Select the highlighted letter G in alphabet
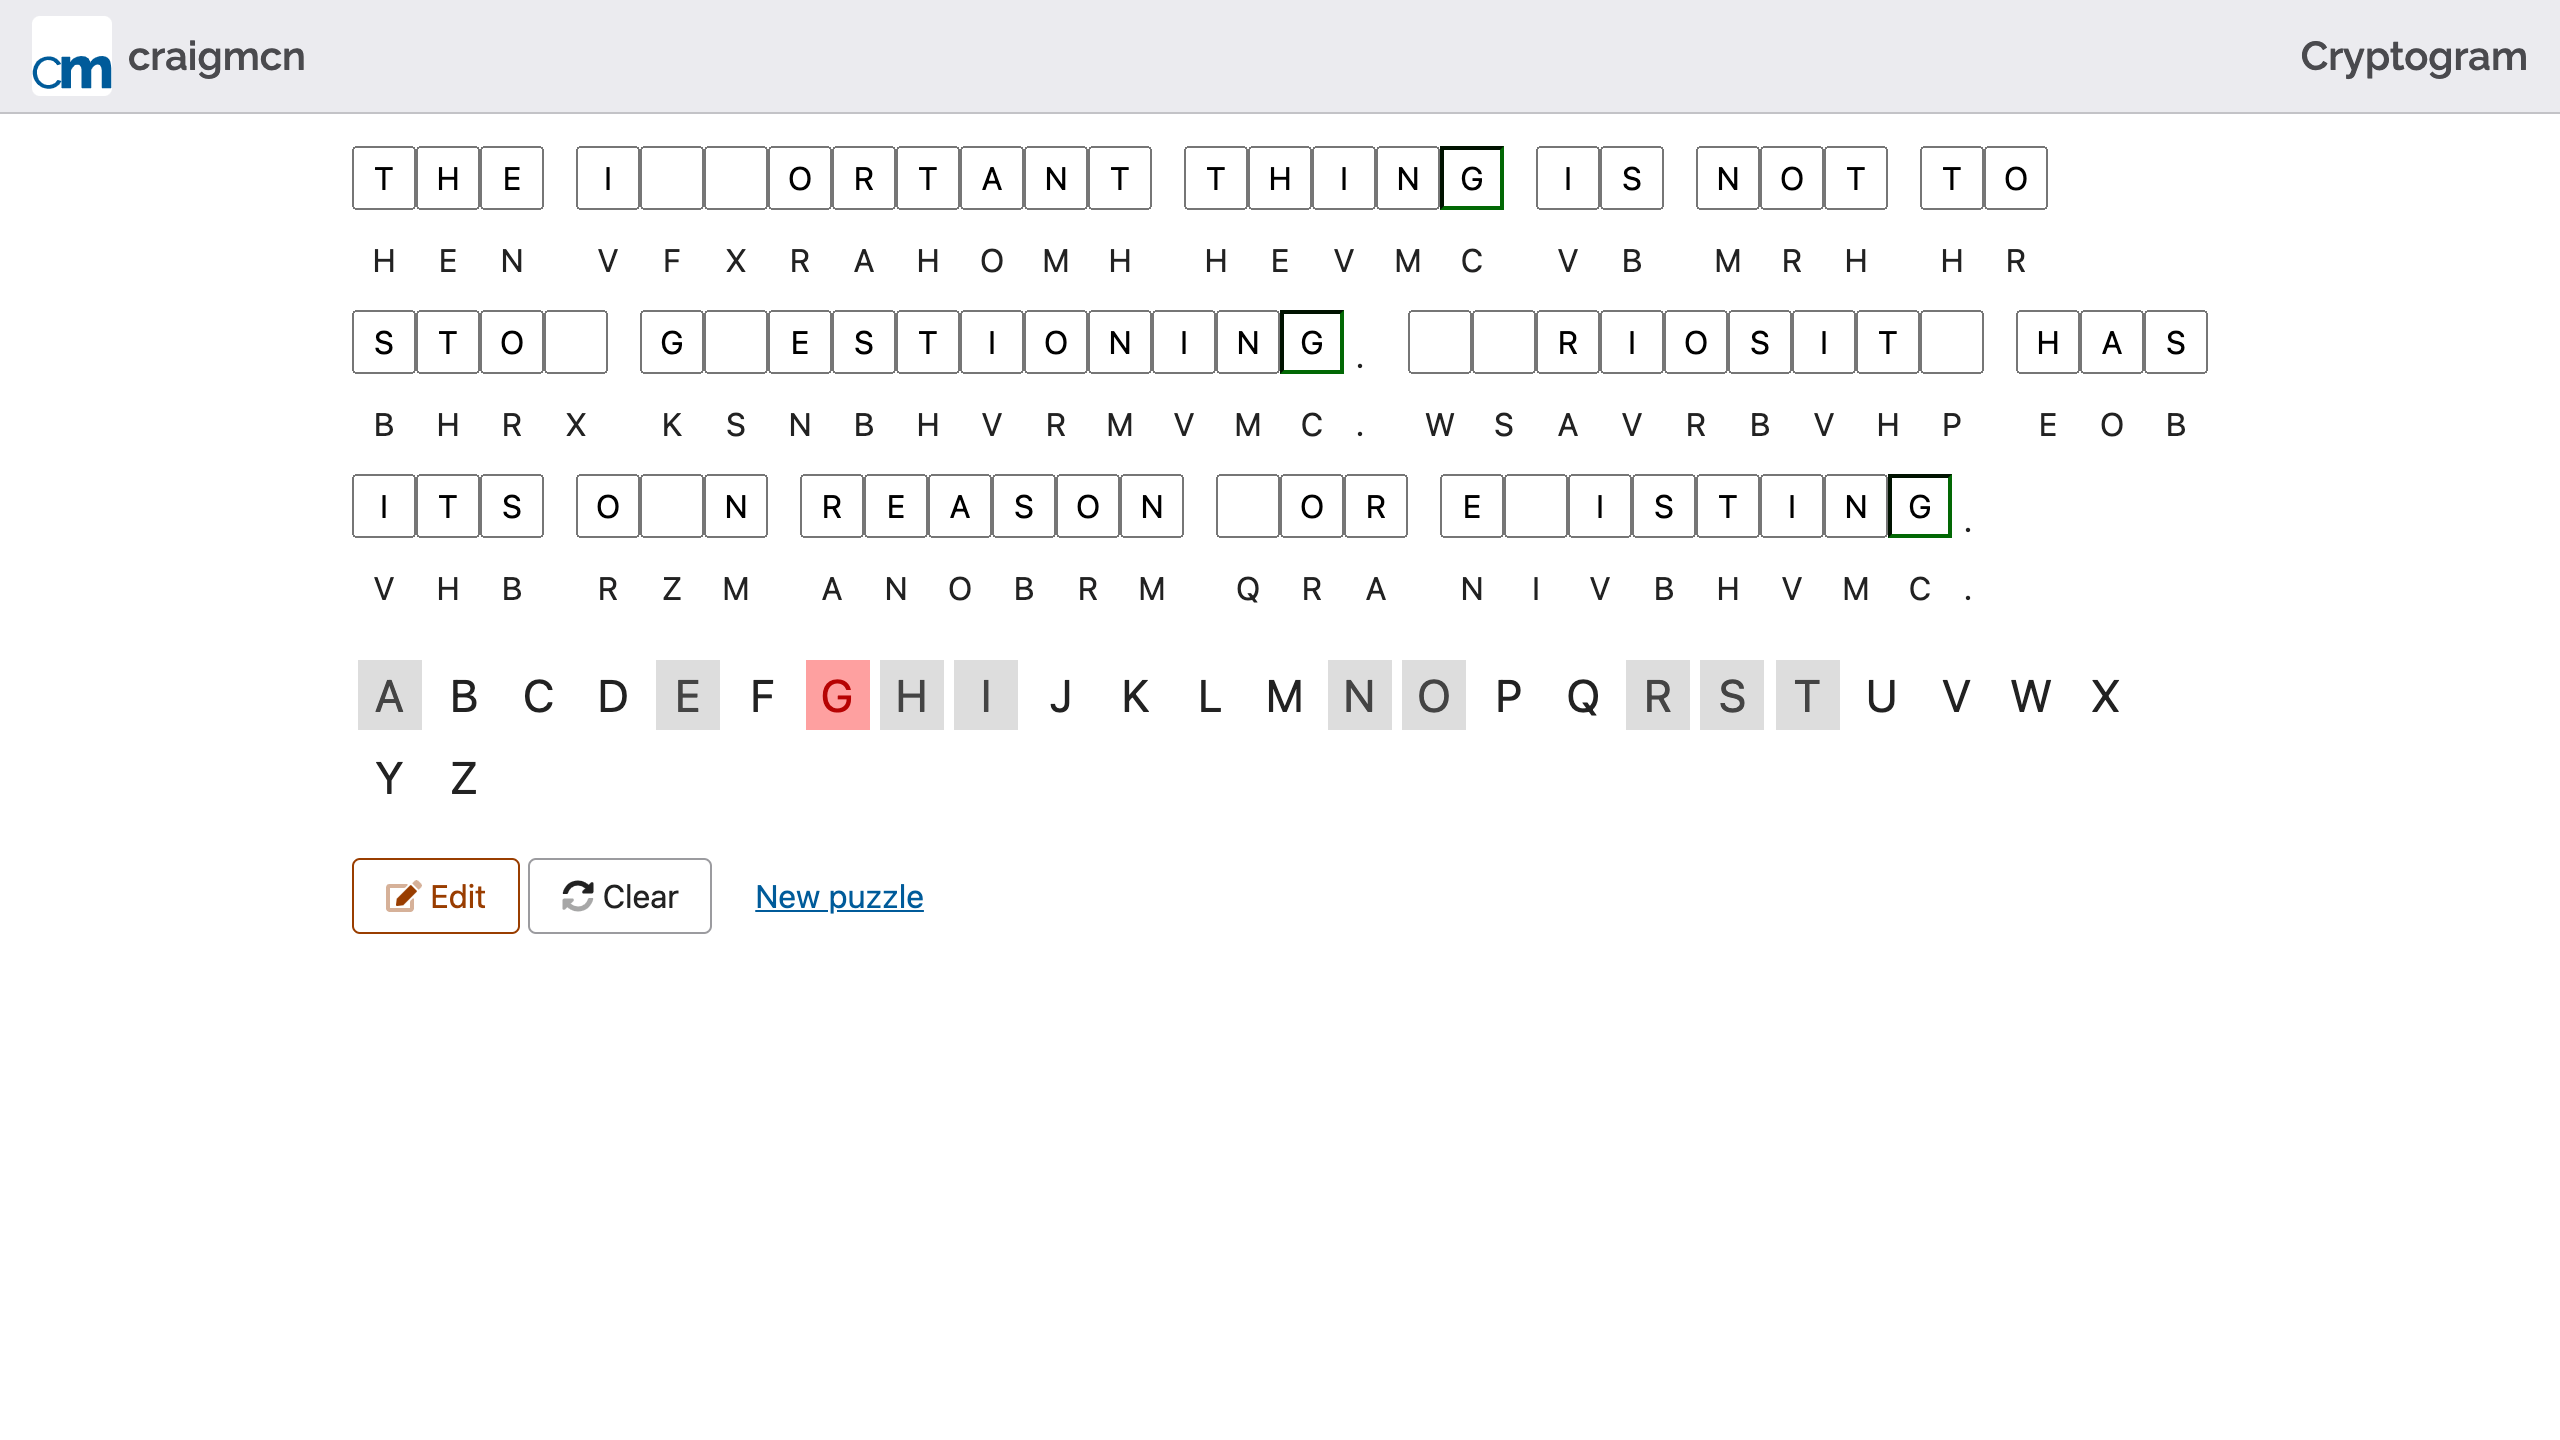The width and height of the screenshot is (2560, 1440). click(837, 696)
